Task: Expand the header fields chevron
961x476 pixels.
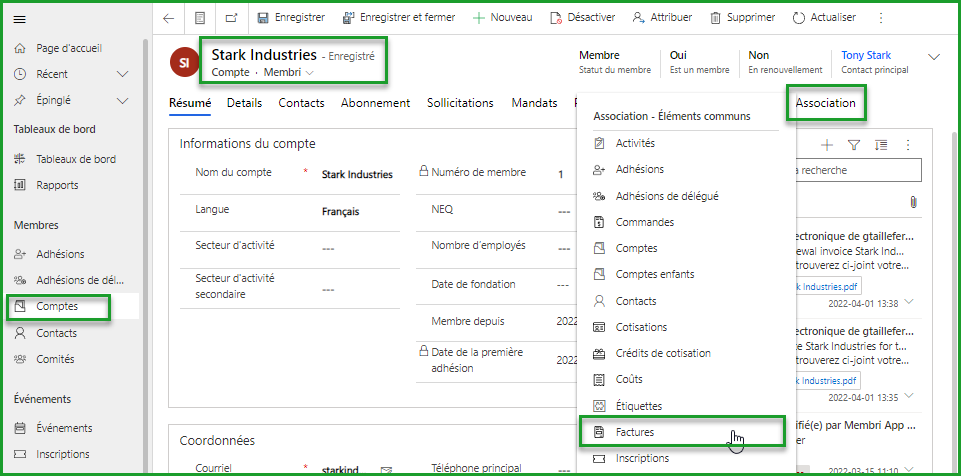Action: point(935,57)
